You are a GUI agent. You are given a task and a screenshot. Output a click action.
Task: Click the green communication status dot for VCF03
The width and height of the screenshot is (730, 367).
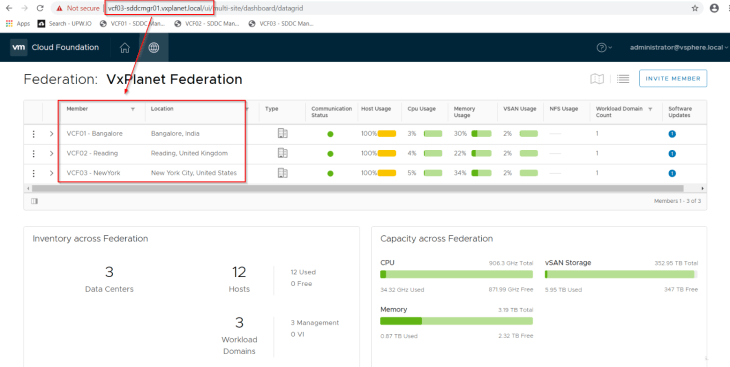coord(330,173)
